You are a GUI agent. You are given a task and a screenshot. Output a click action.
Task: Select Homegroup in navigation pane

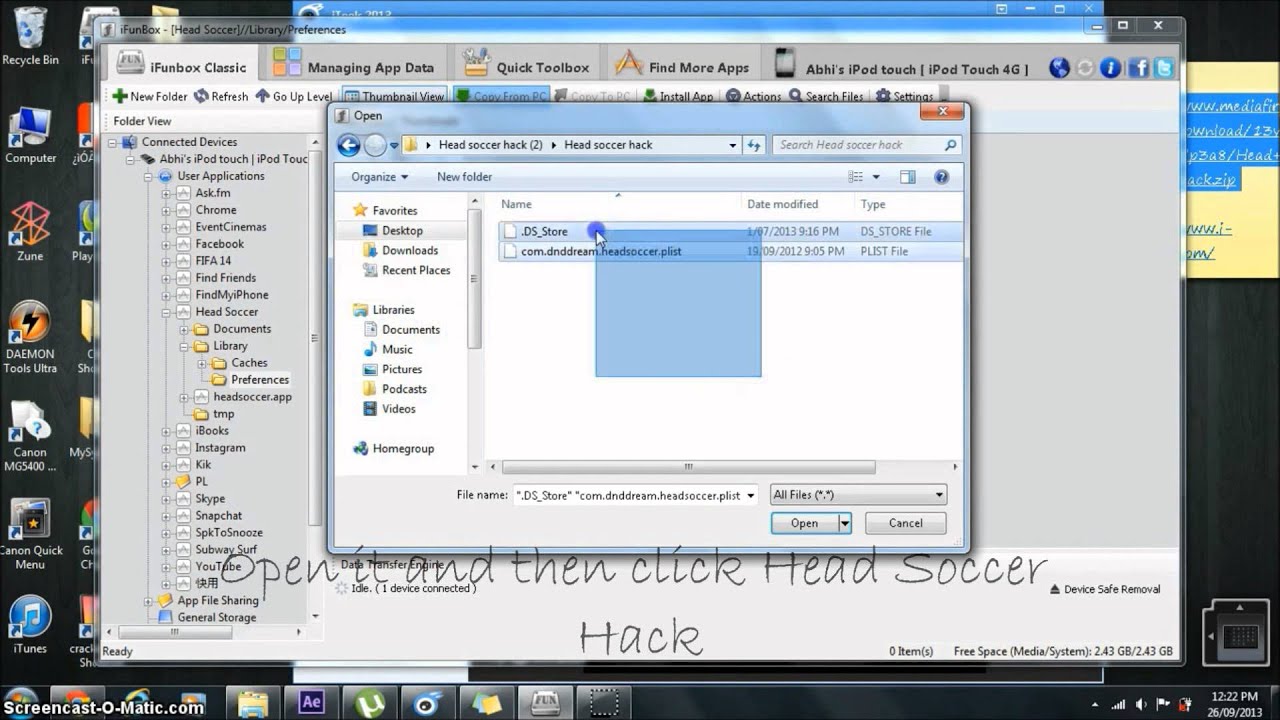tap(403, 449)
